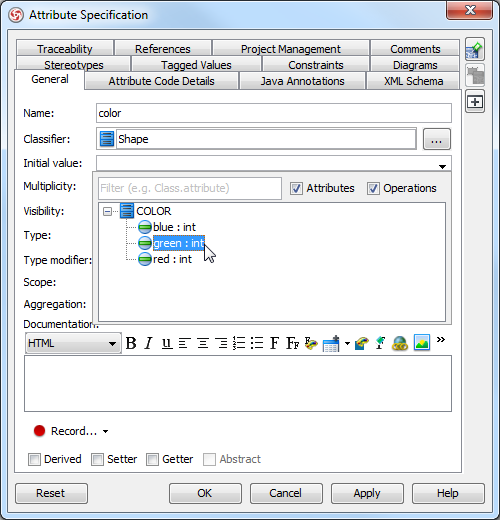Click the clear formatting brush icon
This screenshot has width=500, height=520.
click(x=380, y=343)
